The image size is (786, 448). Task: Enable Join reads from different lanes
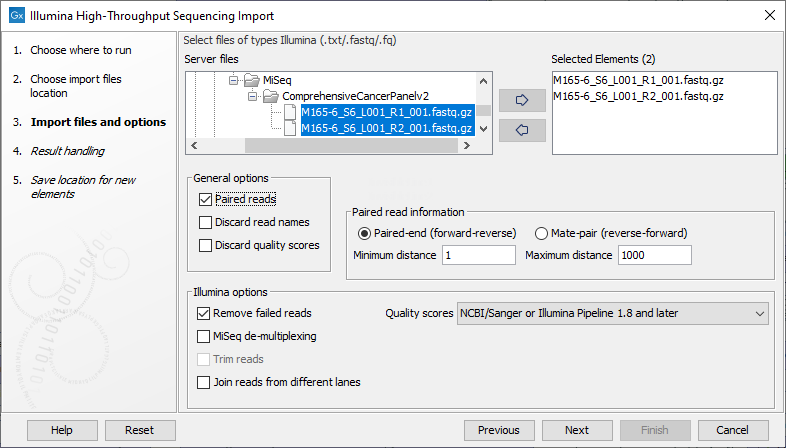(x=203, y=382)
